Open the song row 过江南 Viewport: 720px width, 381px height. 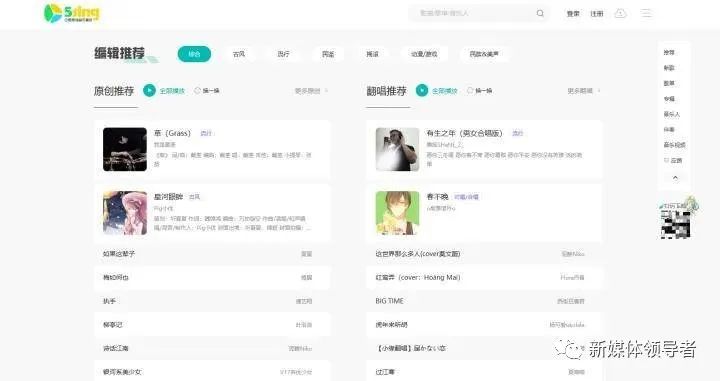click(484, 371)
